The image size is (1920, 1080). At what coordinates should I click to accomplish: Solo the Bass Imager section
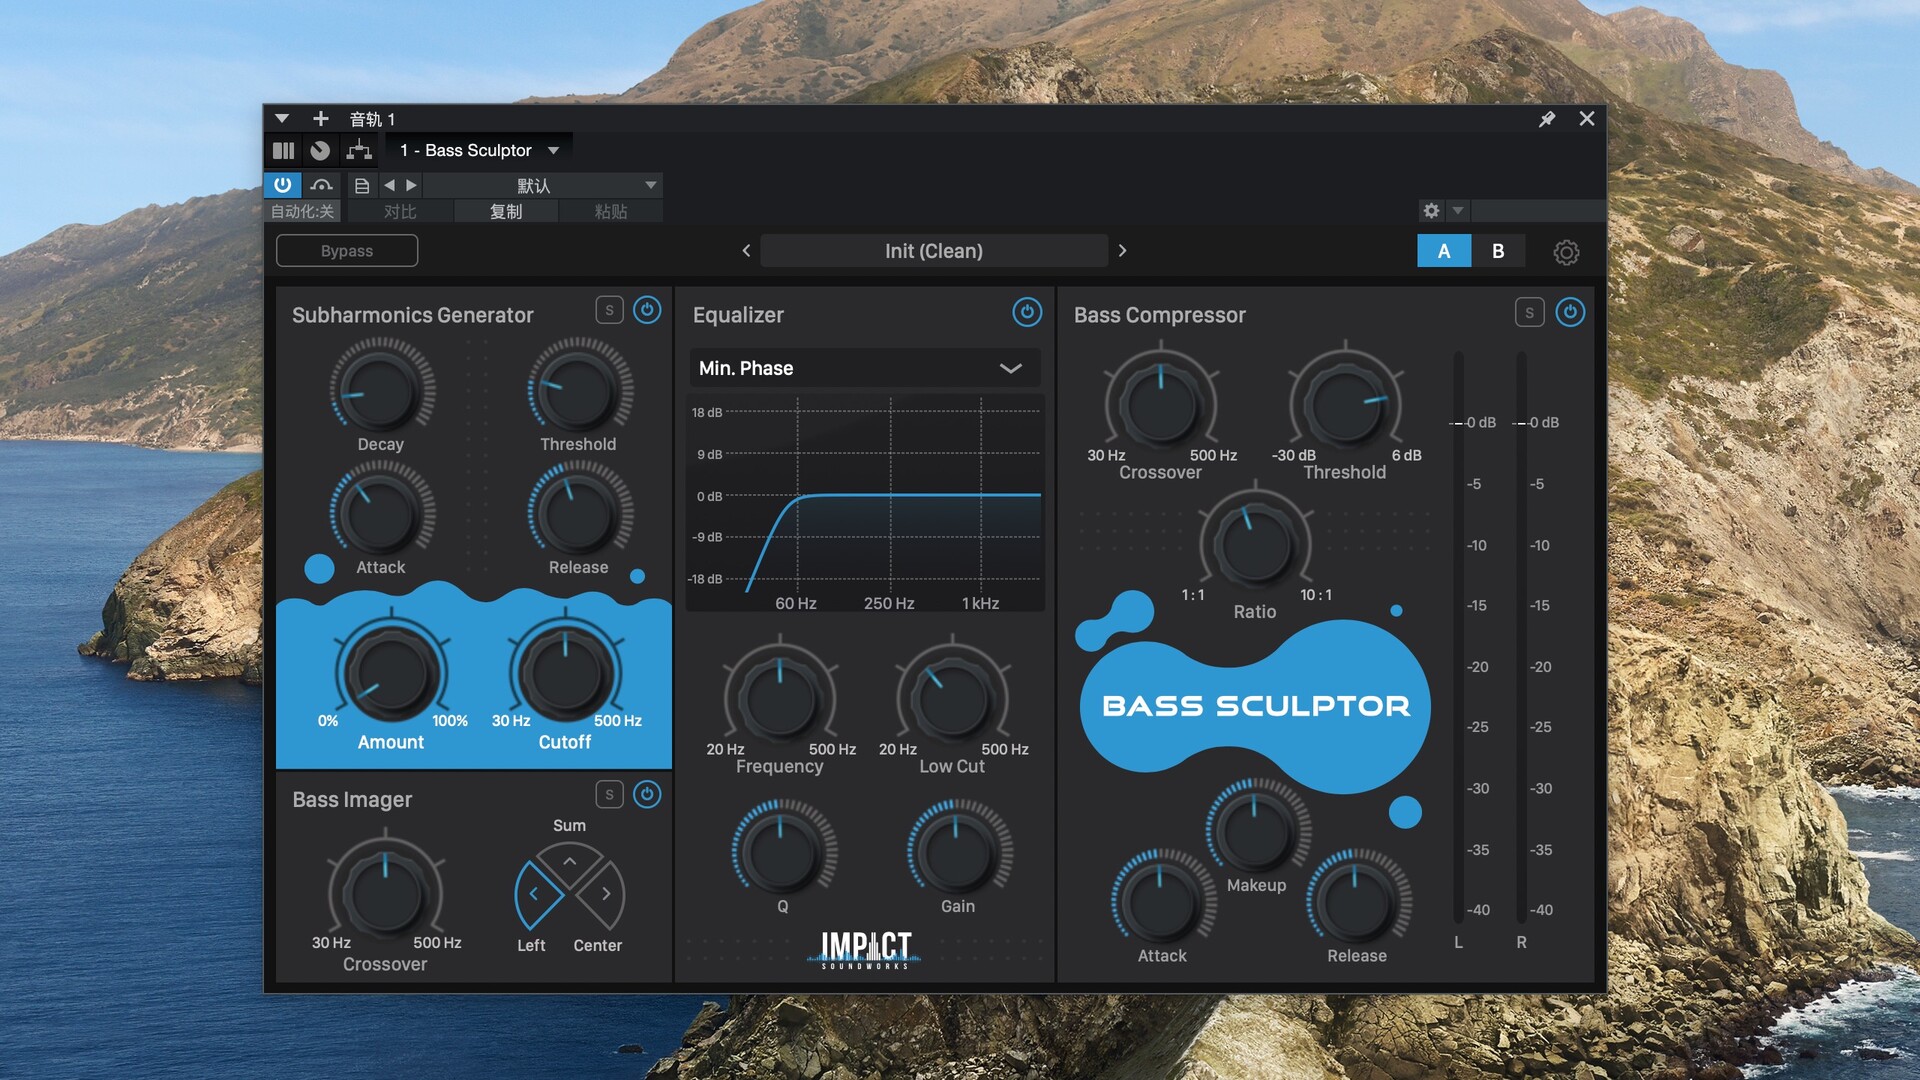click(x=609, y=795)
